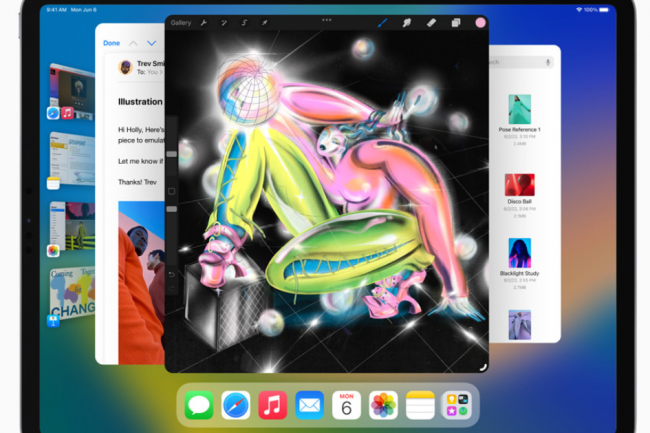This screenshot has height=433, width=650.
Task: Open Calendar from the dock
Action: point(347,405)
